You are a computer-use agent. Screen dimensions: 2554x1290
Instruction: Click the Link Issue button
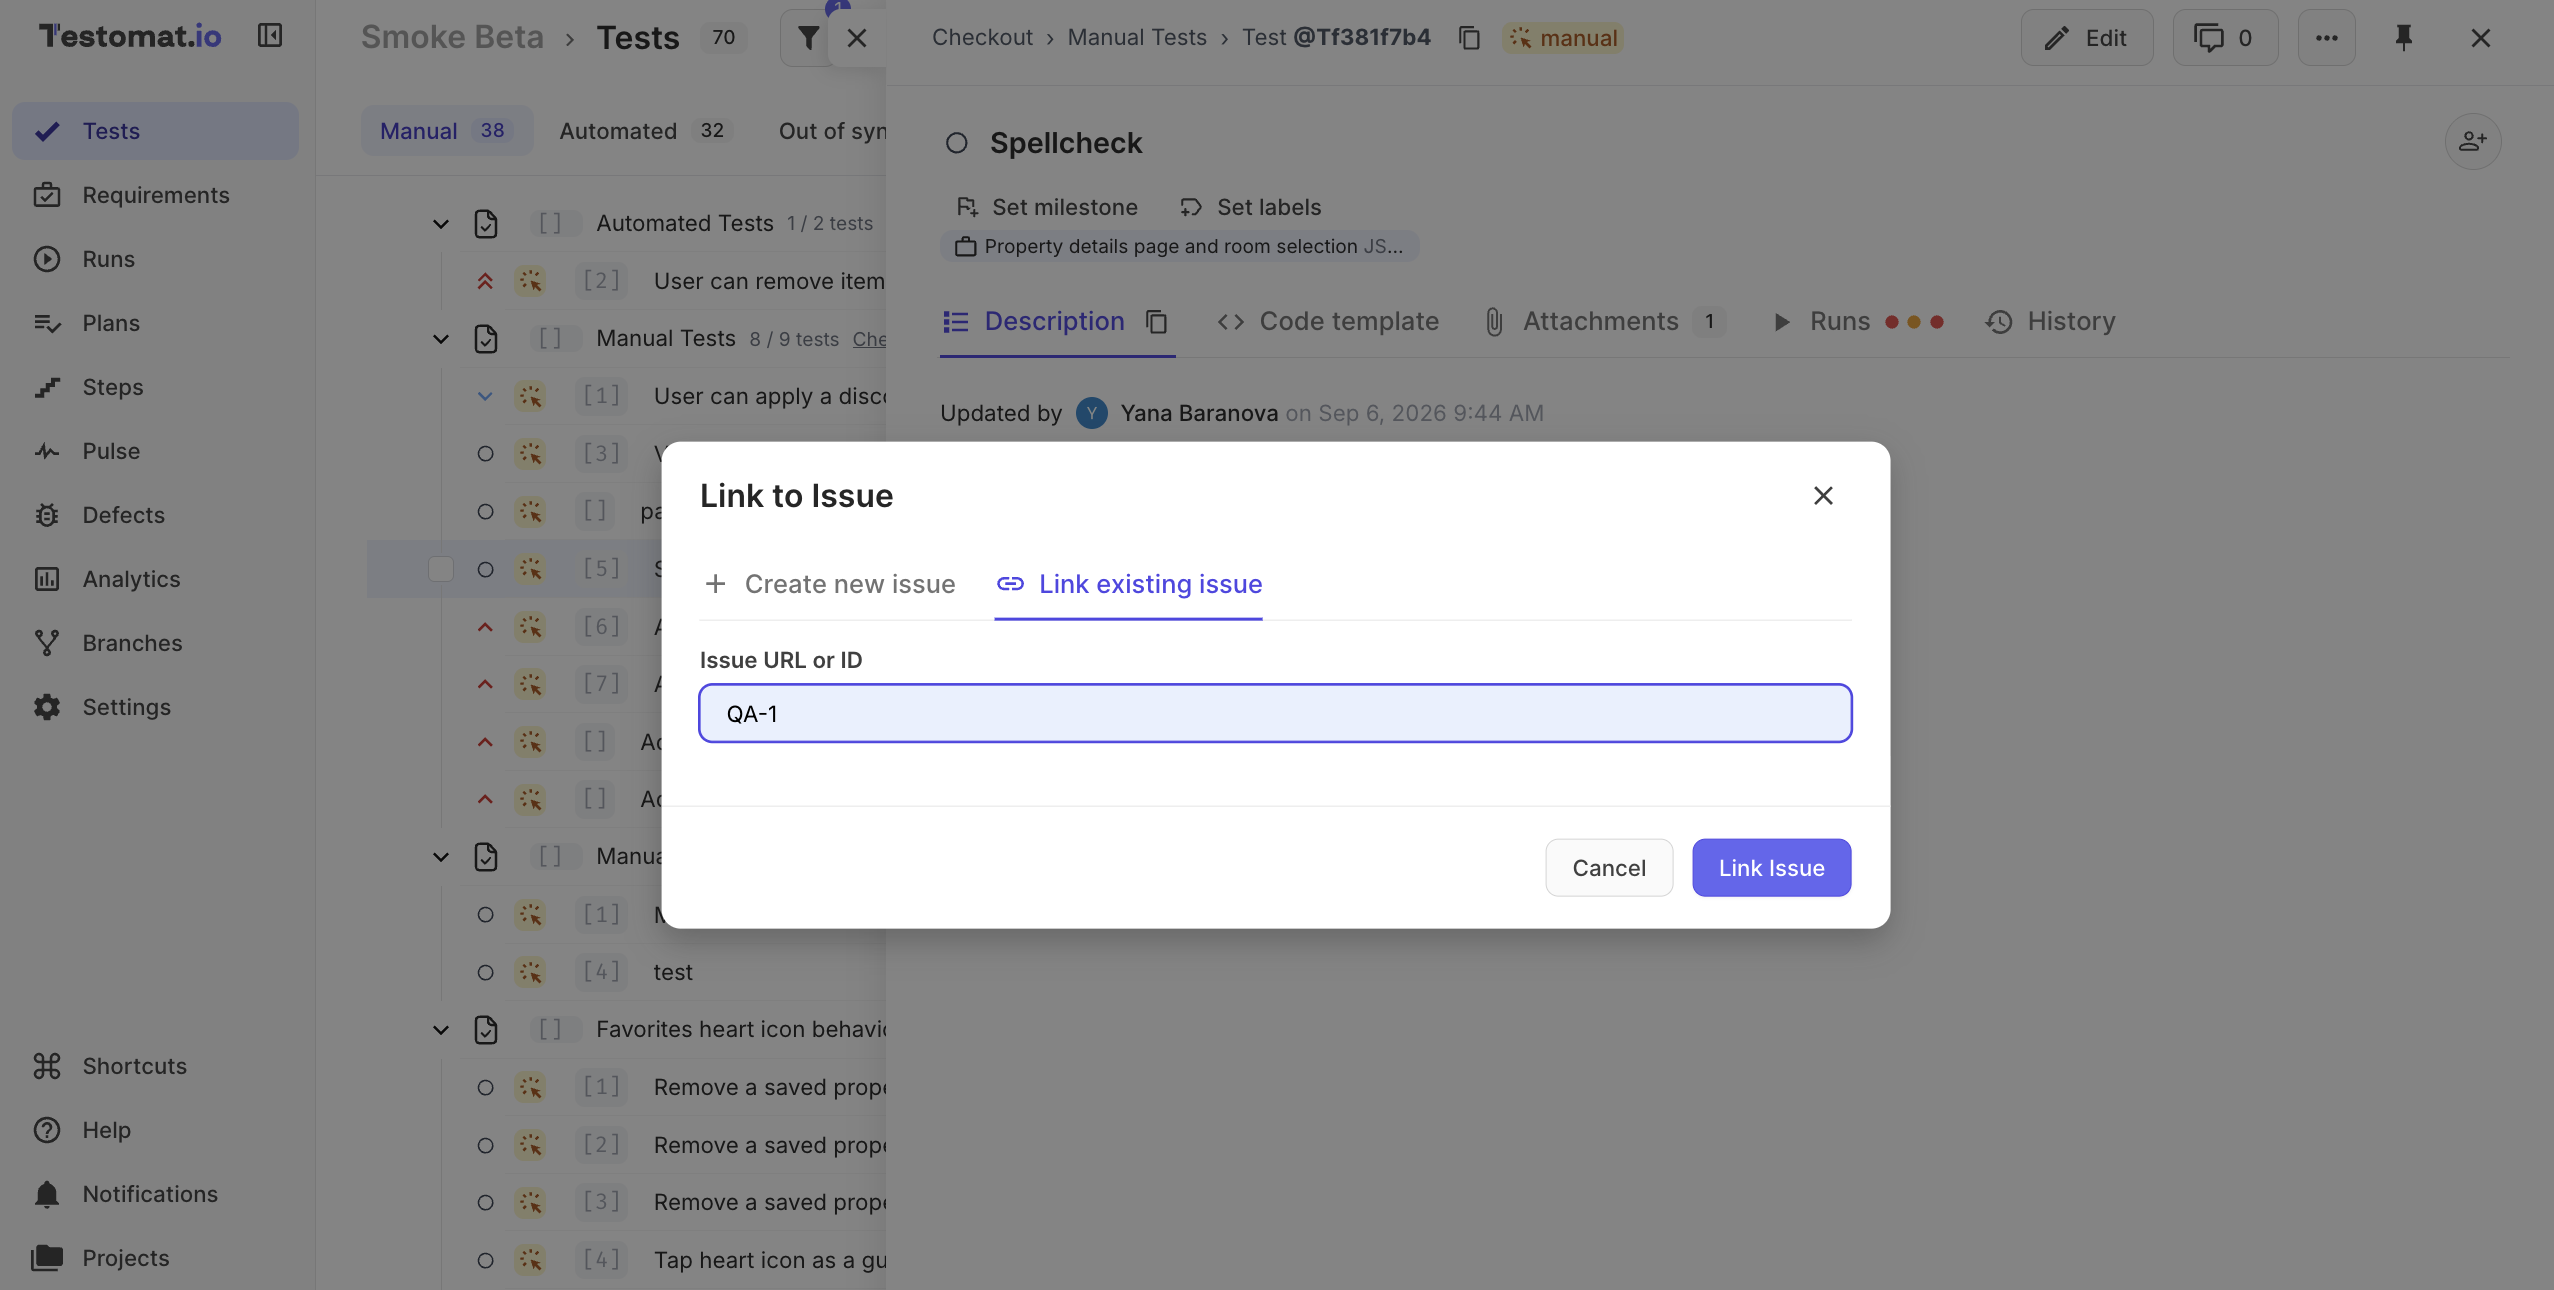[x=1771, y=868]
